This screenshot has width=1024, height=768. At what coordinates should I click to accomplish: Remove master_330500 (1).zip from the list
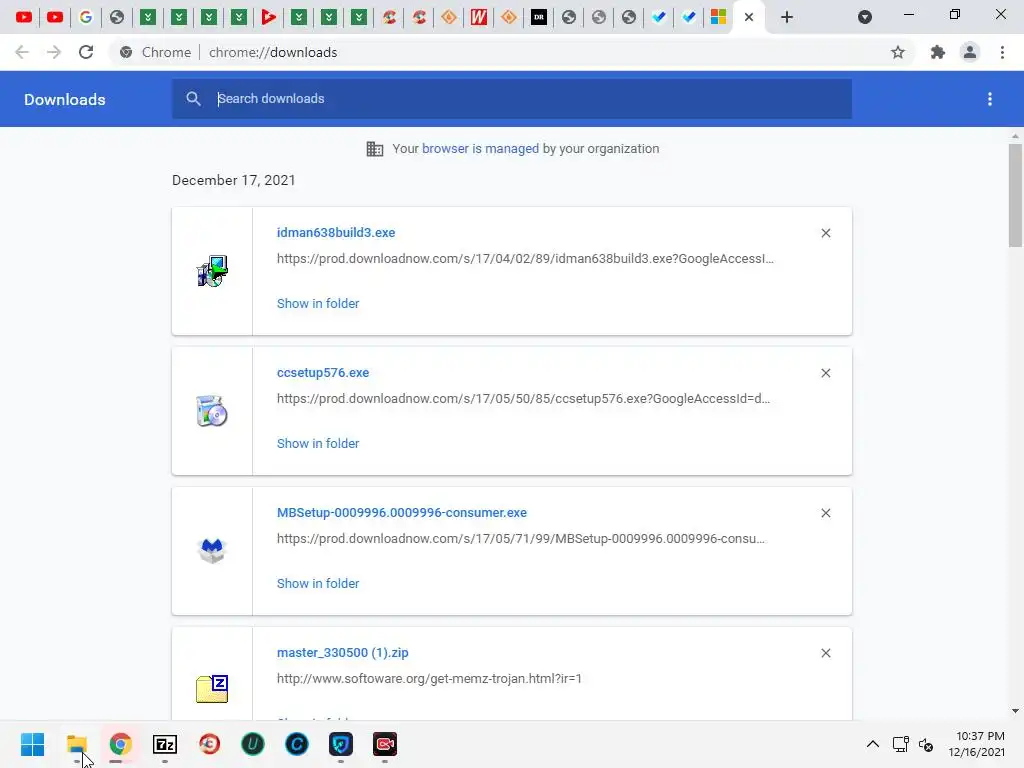click(x=825, y=653)
